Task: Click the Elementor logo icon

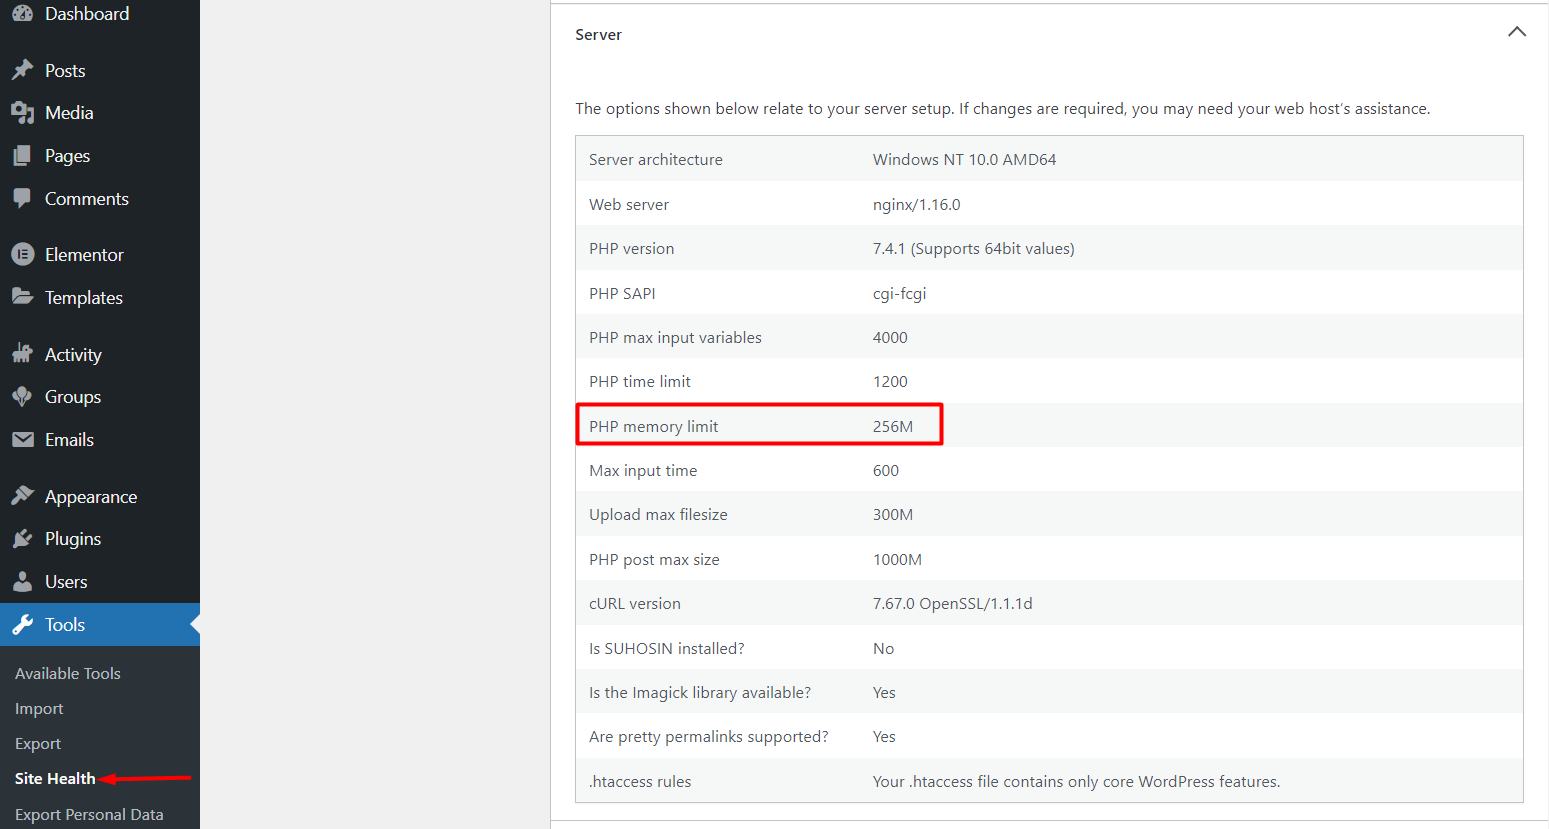Action: [22, 254]
